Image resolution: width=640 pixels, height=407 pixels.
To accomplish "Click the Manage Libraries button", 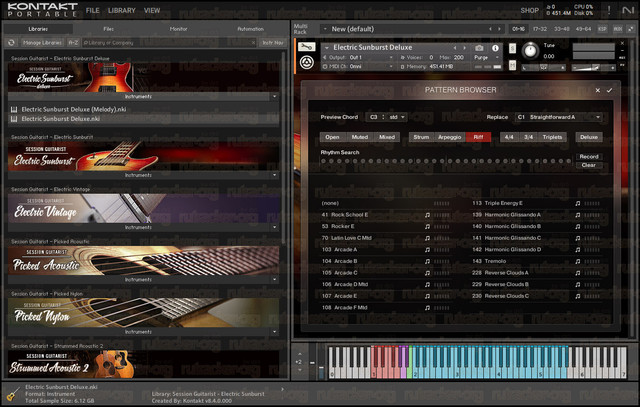I will point(42,42).
